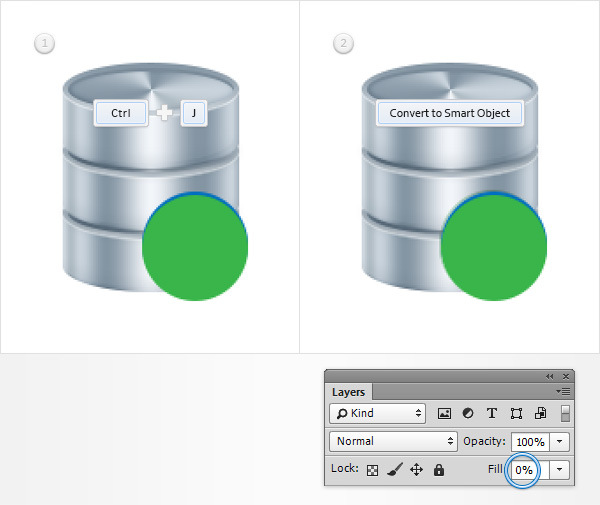Filter layers by shape layer icon
The height and width of the screenshot is (505, 600).
tap(516, 413)
